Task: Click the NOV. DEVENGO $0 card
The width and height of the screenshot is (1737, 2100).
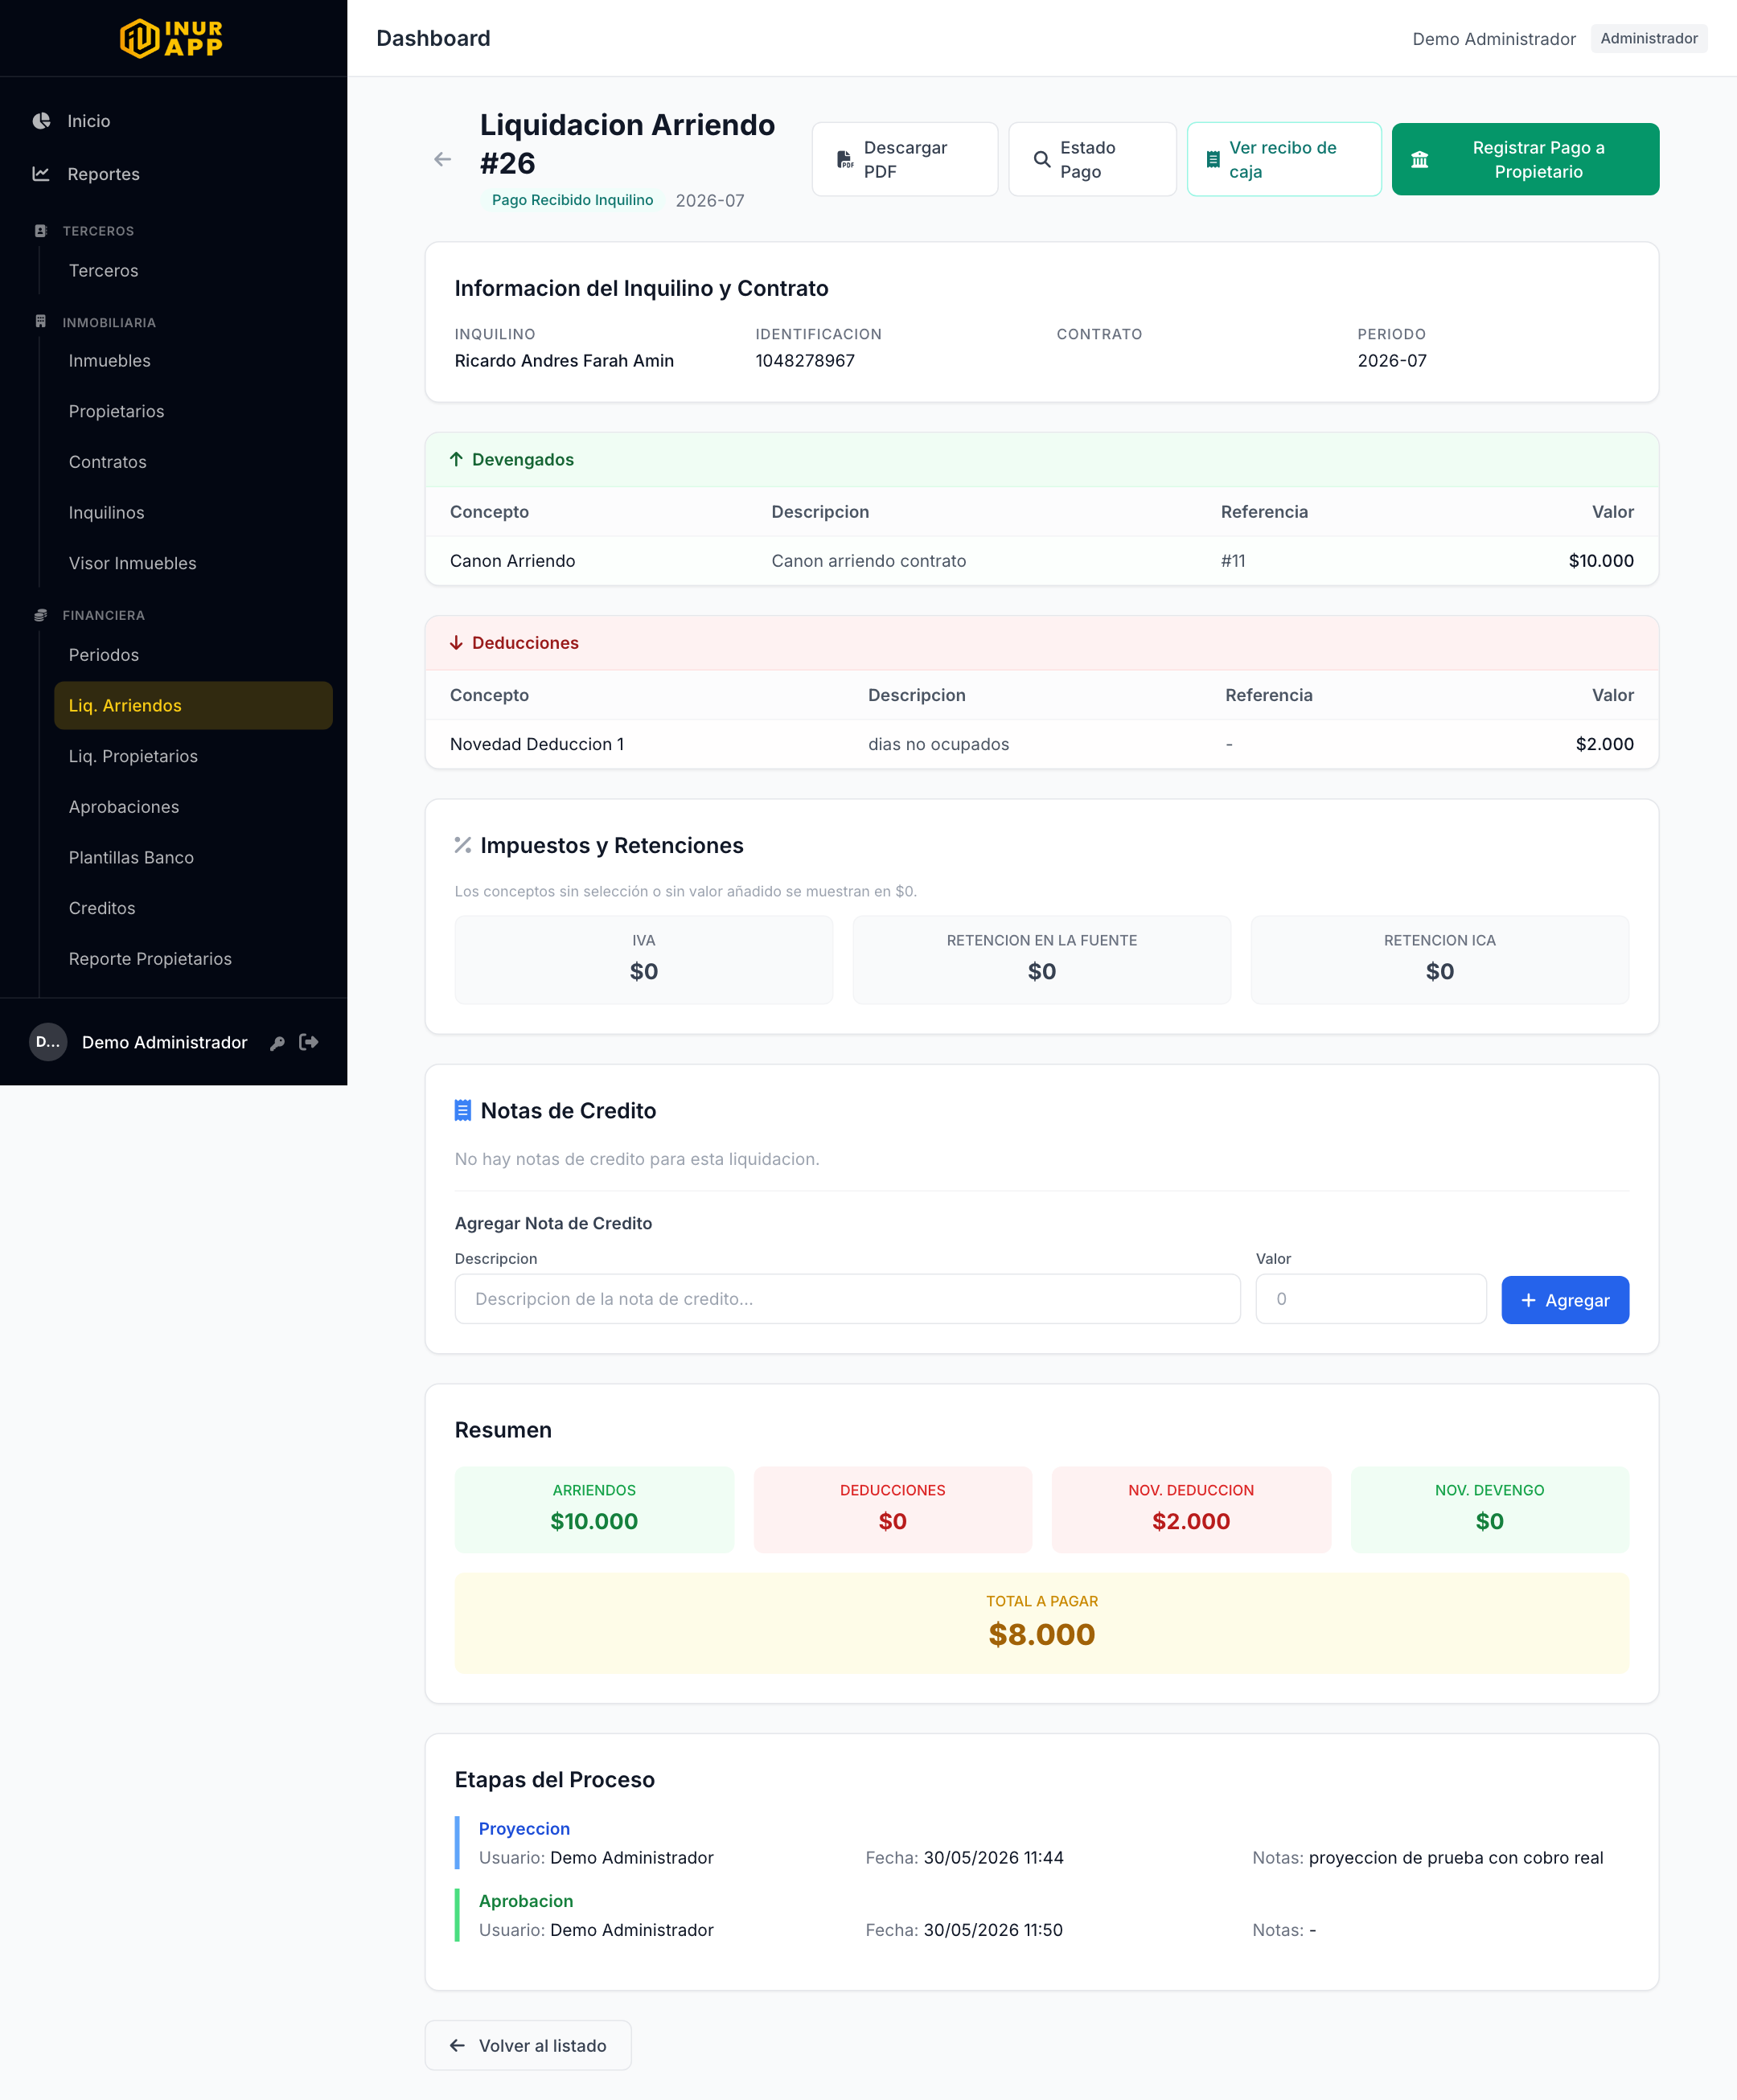Action: (1489, 1510)
